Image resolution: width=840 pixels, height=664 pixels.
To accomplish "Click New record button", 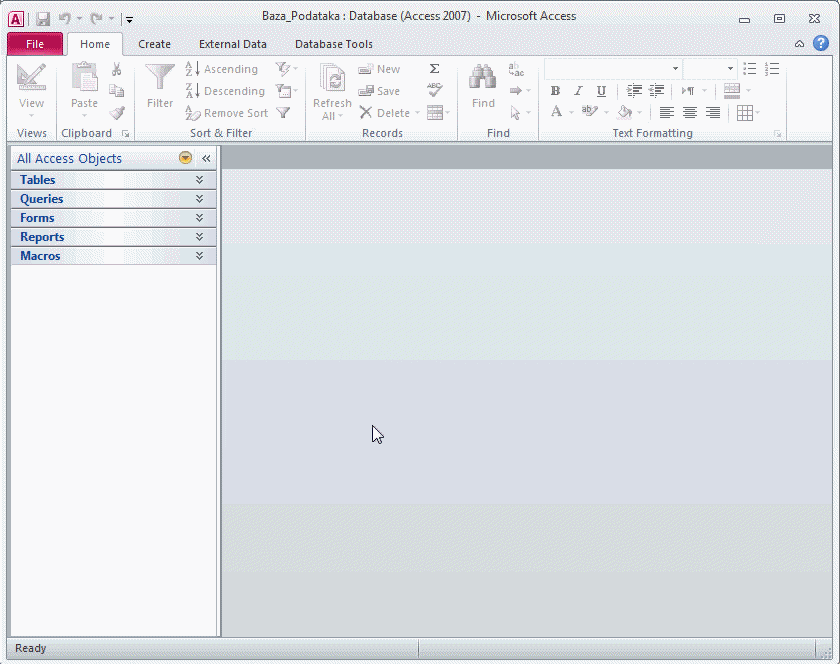I will (x=379, y=69).
